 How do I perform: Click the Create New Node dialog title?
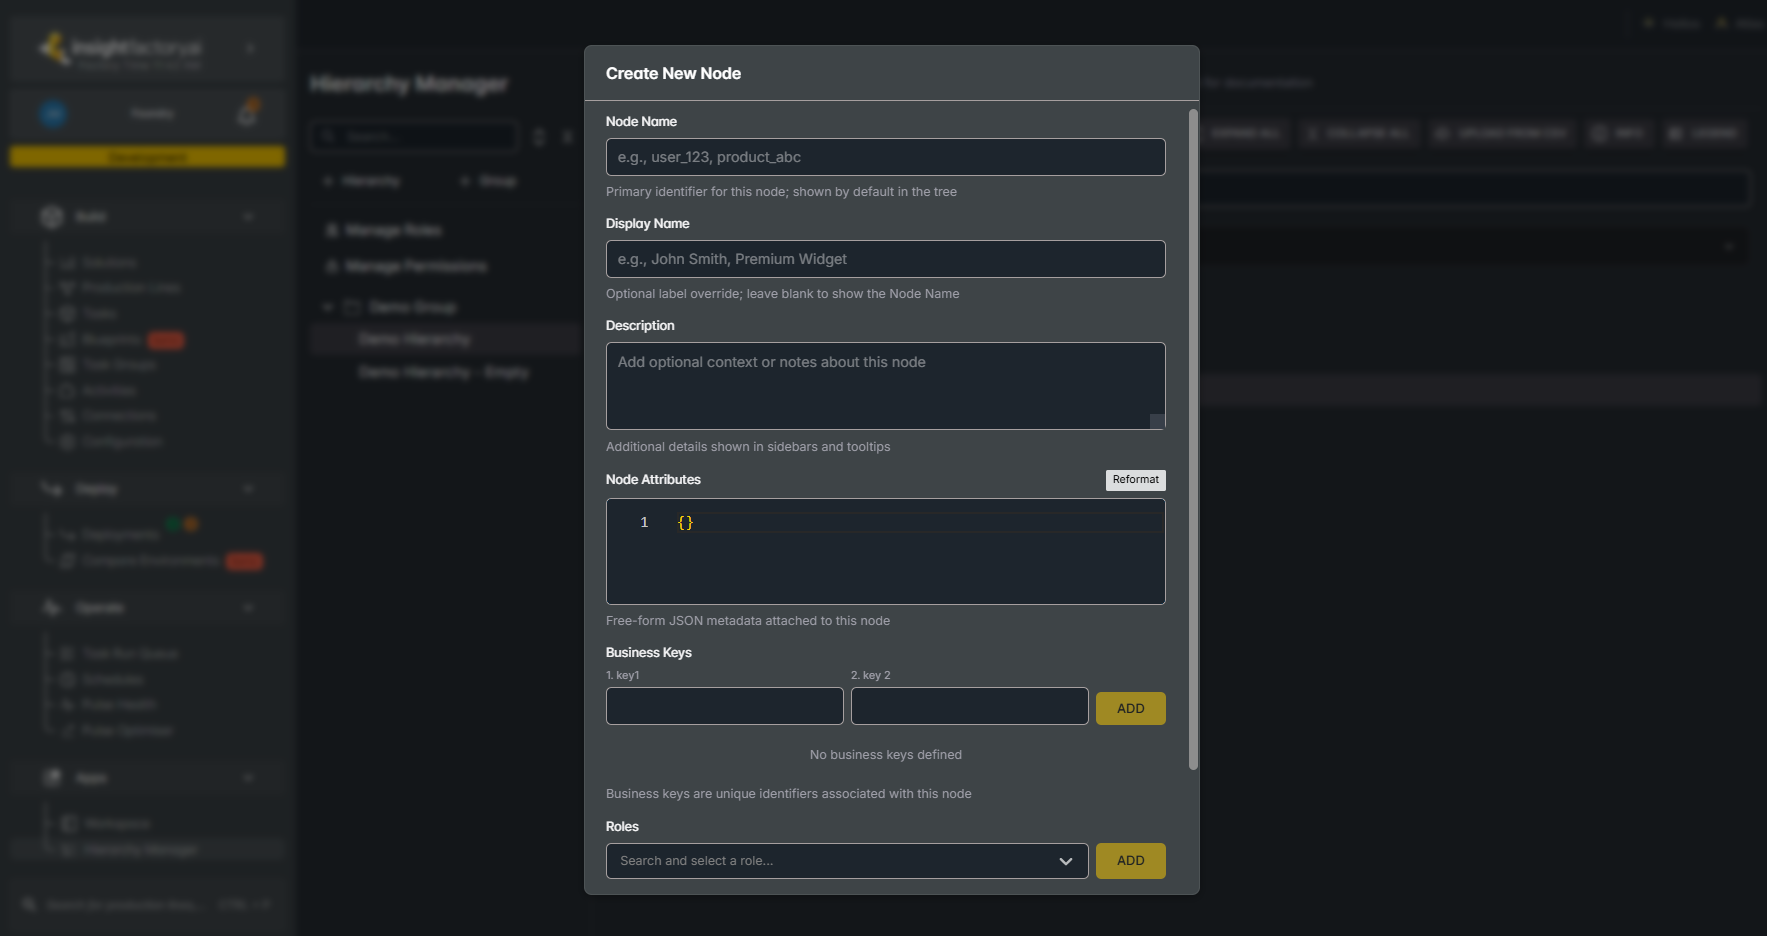[x=673, y=73]
